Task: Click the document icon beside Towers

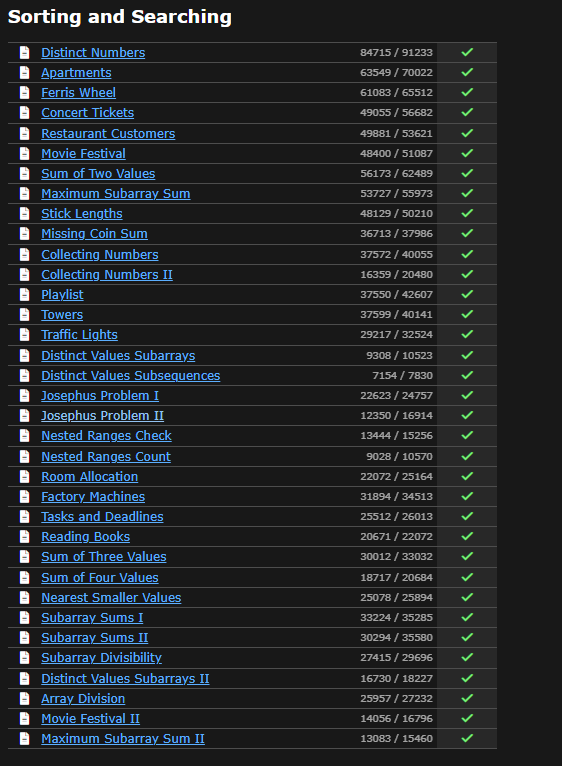Action: 24,315
